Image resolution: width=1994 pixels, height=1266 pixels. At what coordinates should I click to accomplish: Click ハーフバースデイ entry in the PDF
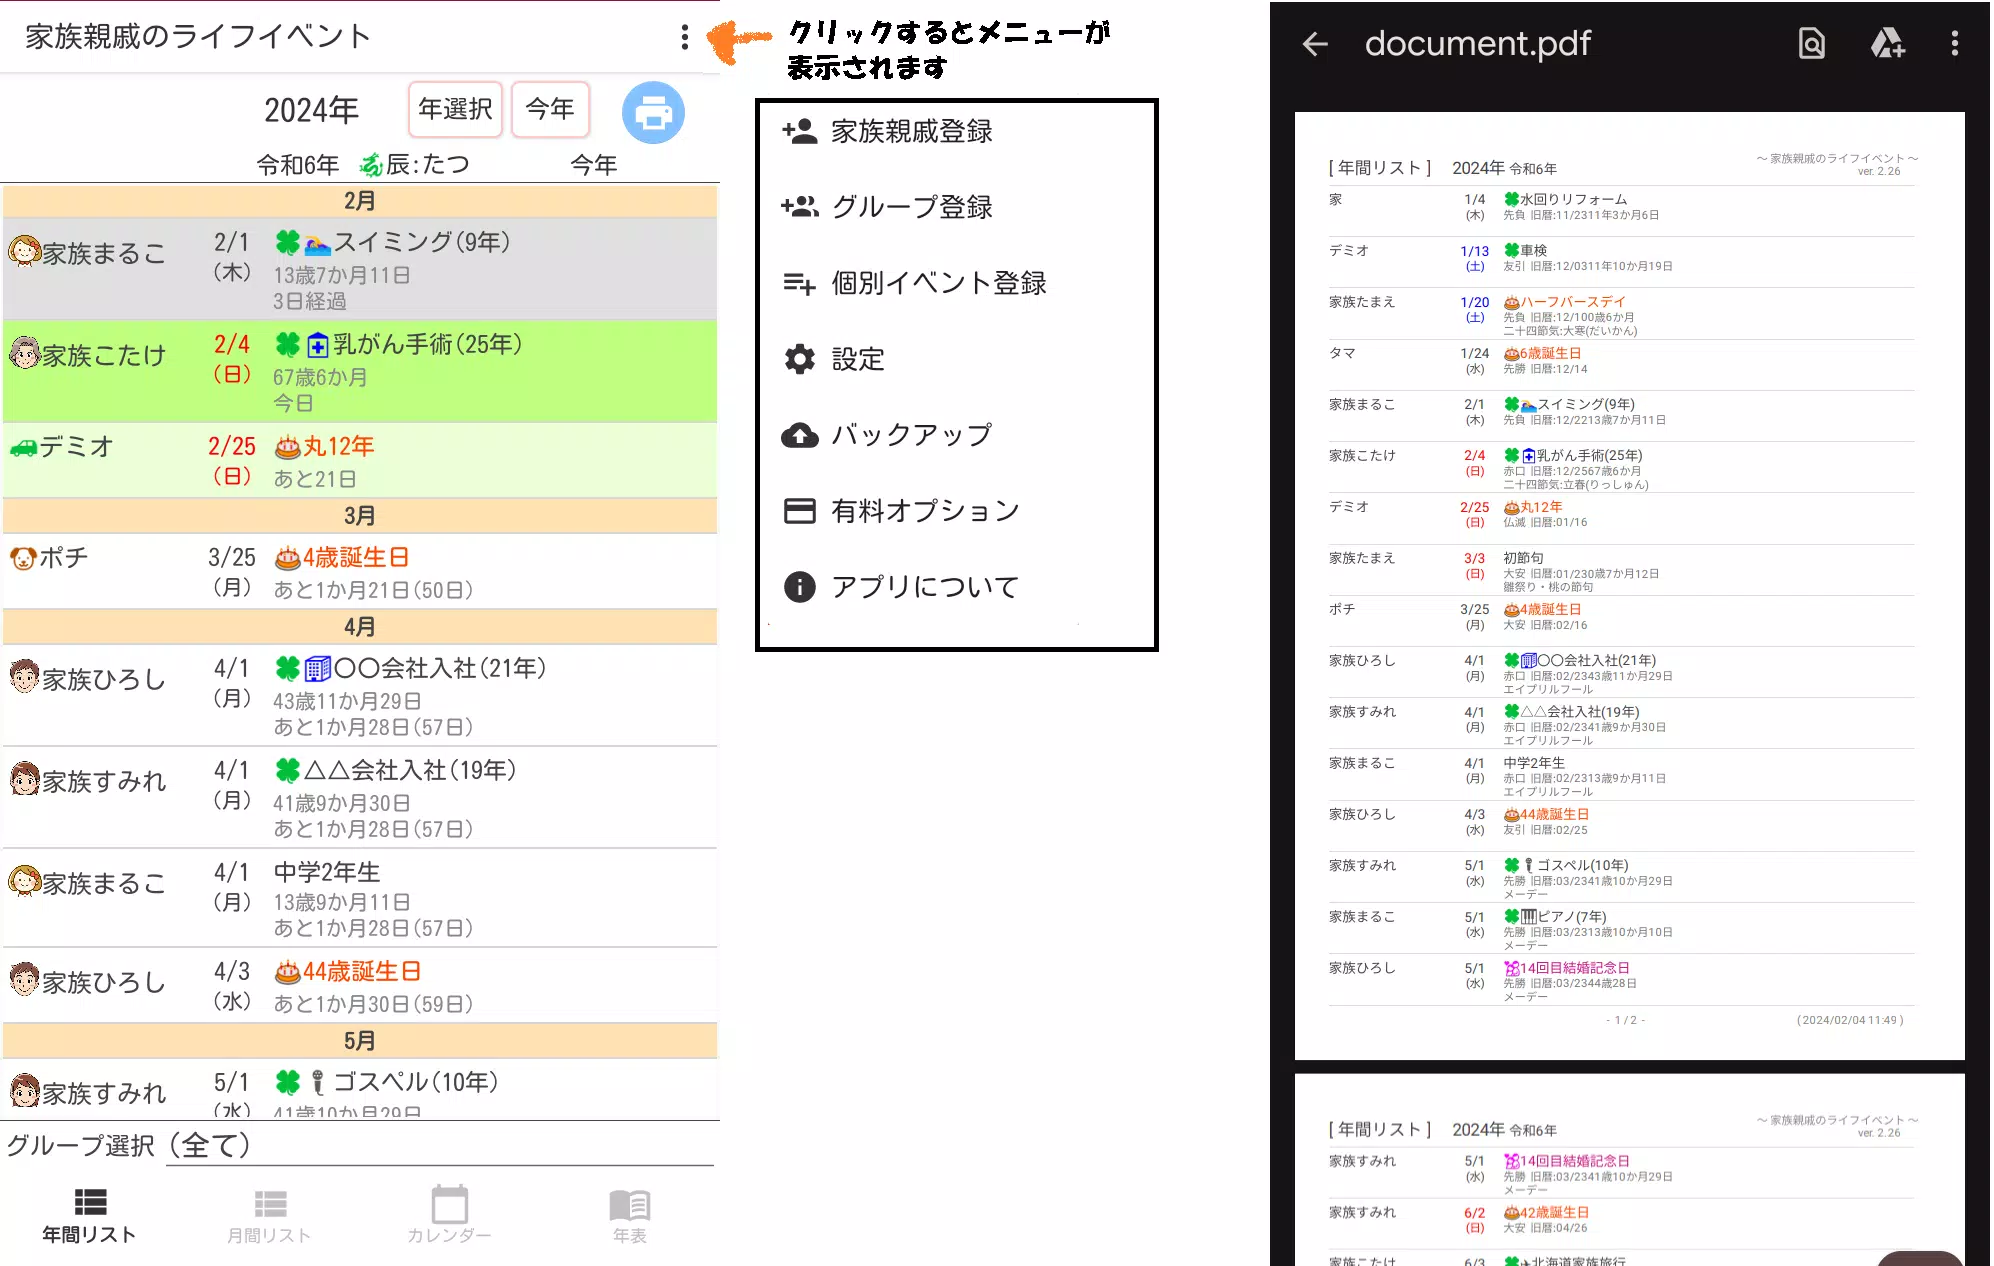(x=1573, y=301)
